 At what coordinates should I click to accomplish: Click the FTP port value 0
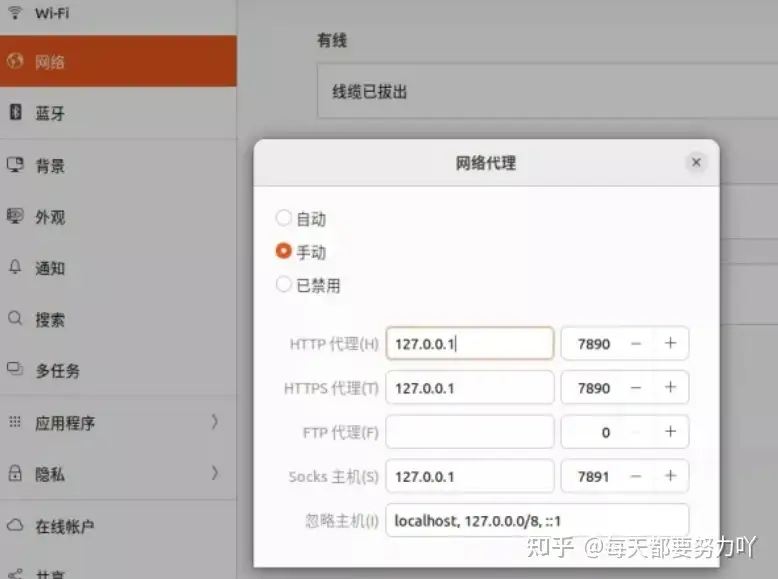point(605,432)
